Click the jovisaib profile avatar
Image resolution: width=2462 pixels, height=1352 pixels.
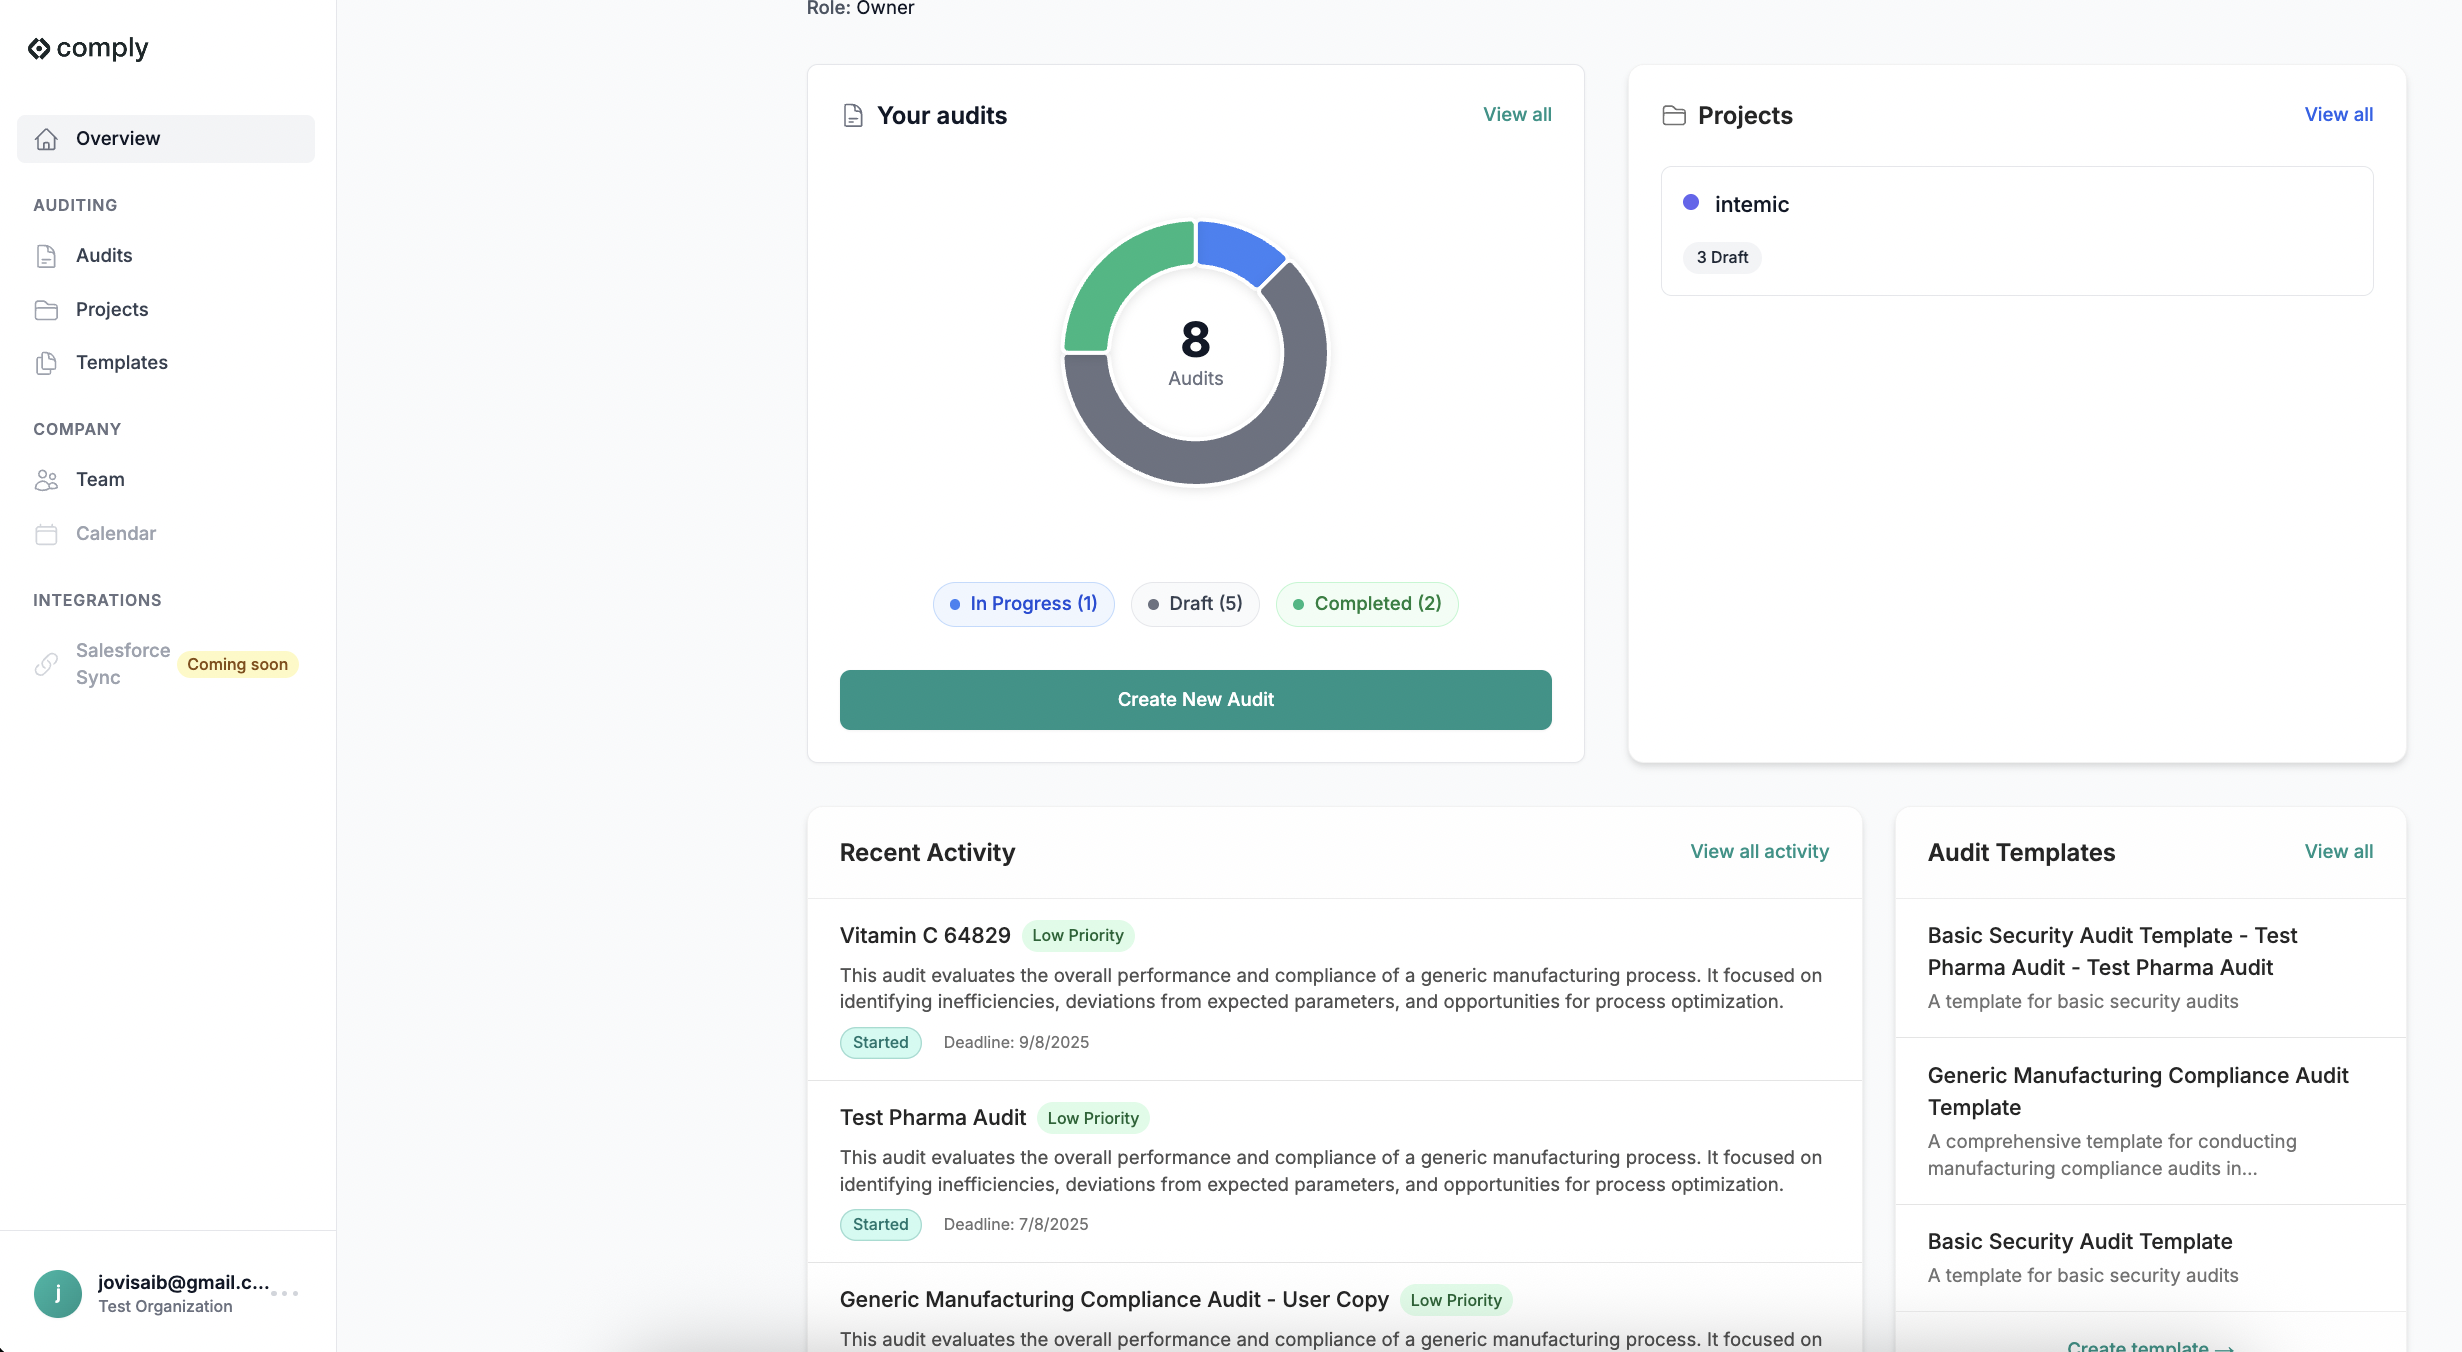coord(57,1293)
